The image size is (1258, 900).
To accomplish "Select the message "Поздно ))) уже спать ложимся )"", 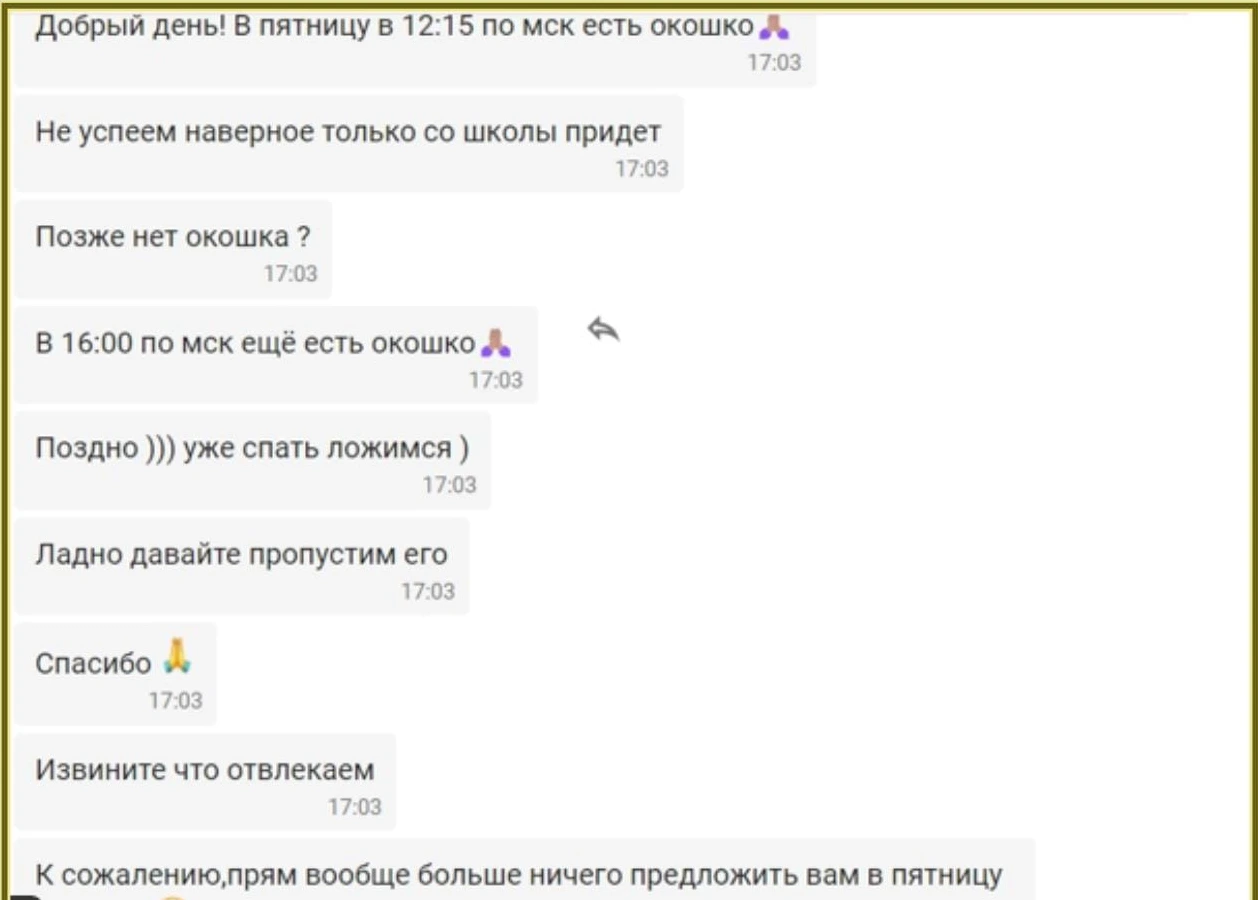I will click(252, 461).
